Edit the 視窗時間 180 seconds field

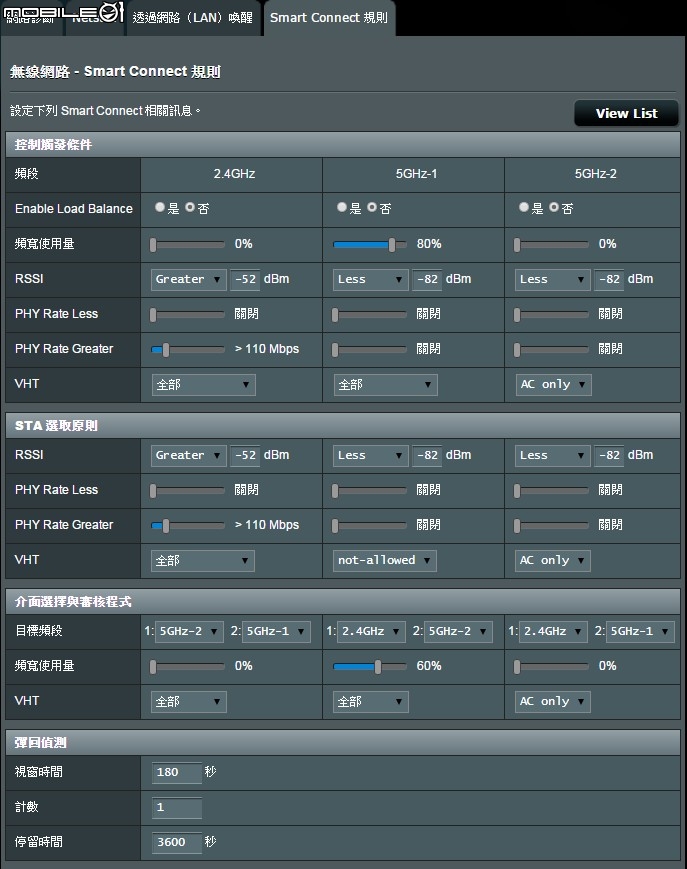point(177,773)
